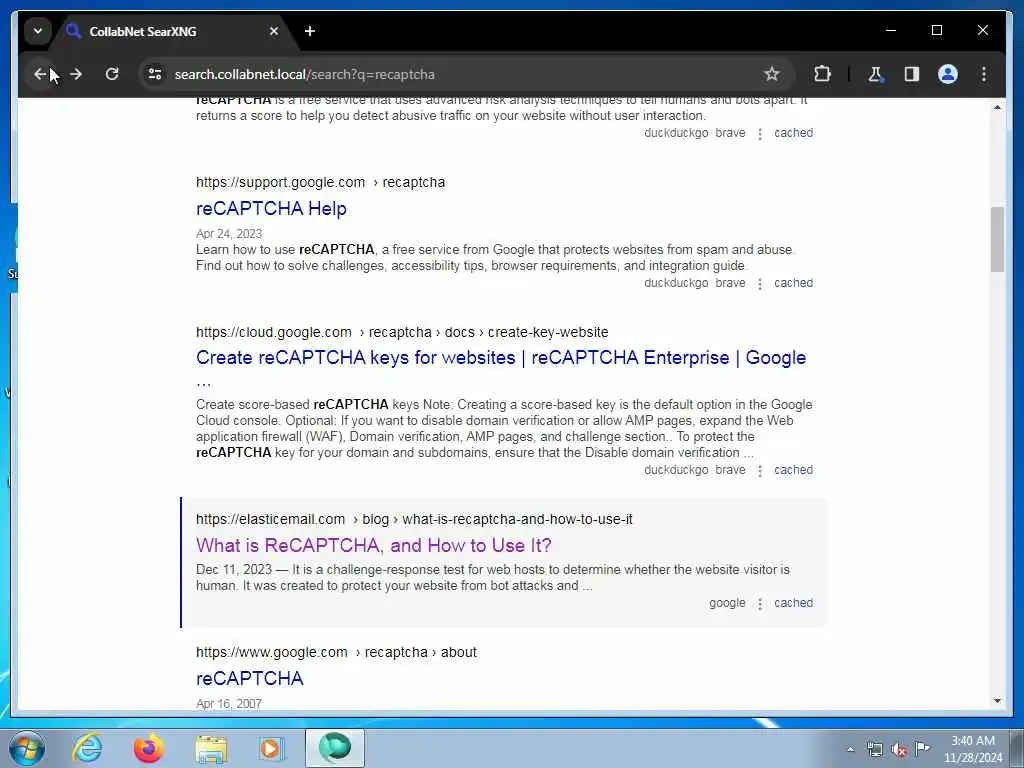Open the clock showing 3:40 AM
This screenshot has height=768, width=1024.
[x=972, y=749]
